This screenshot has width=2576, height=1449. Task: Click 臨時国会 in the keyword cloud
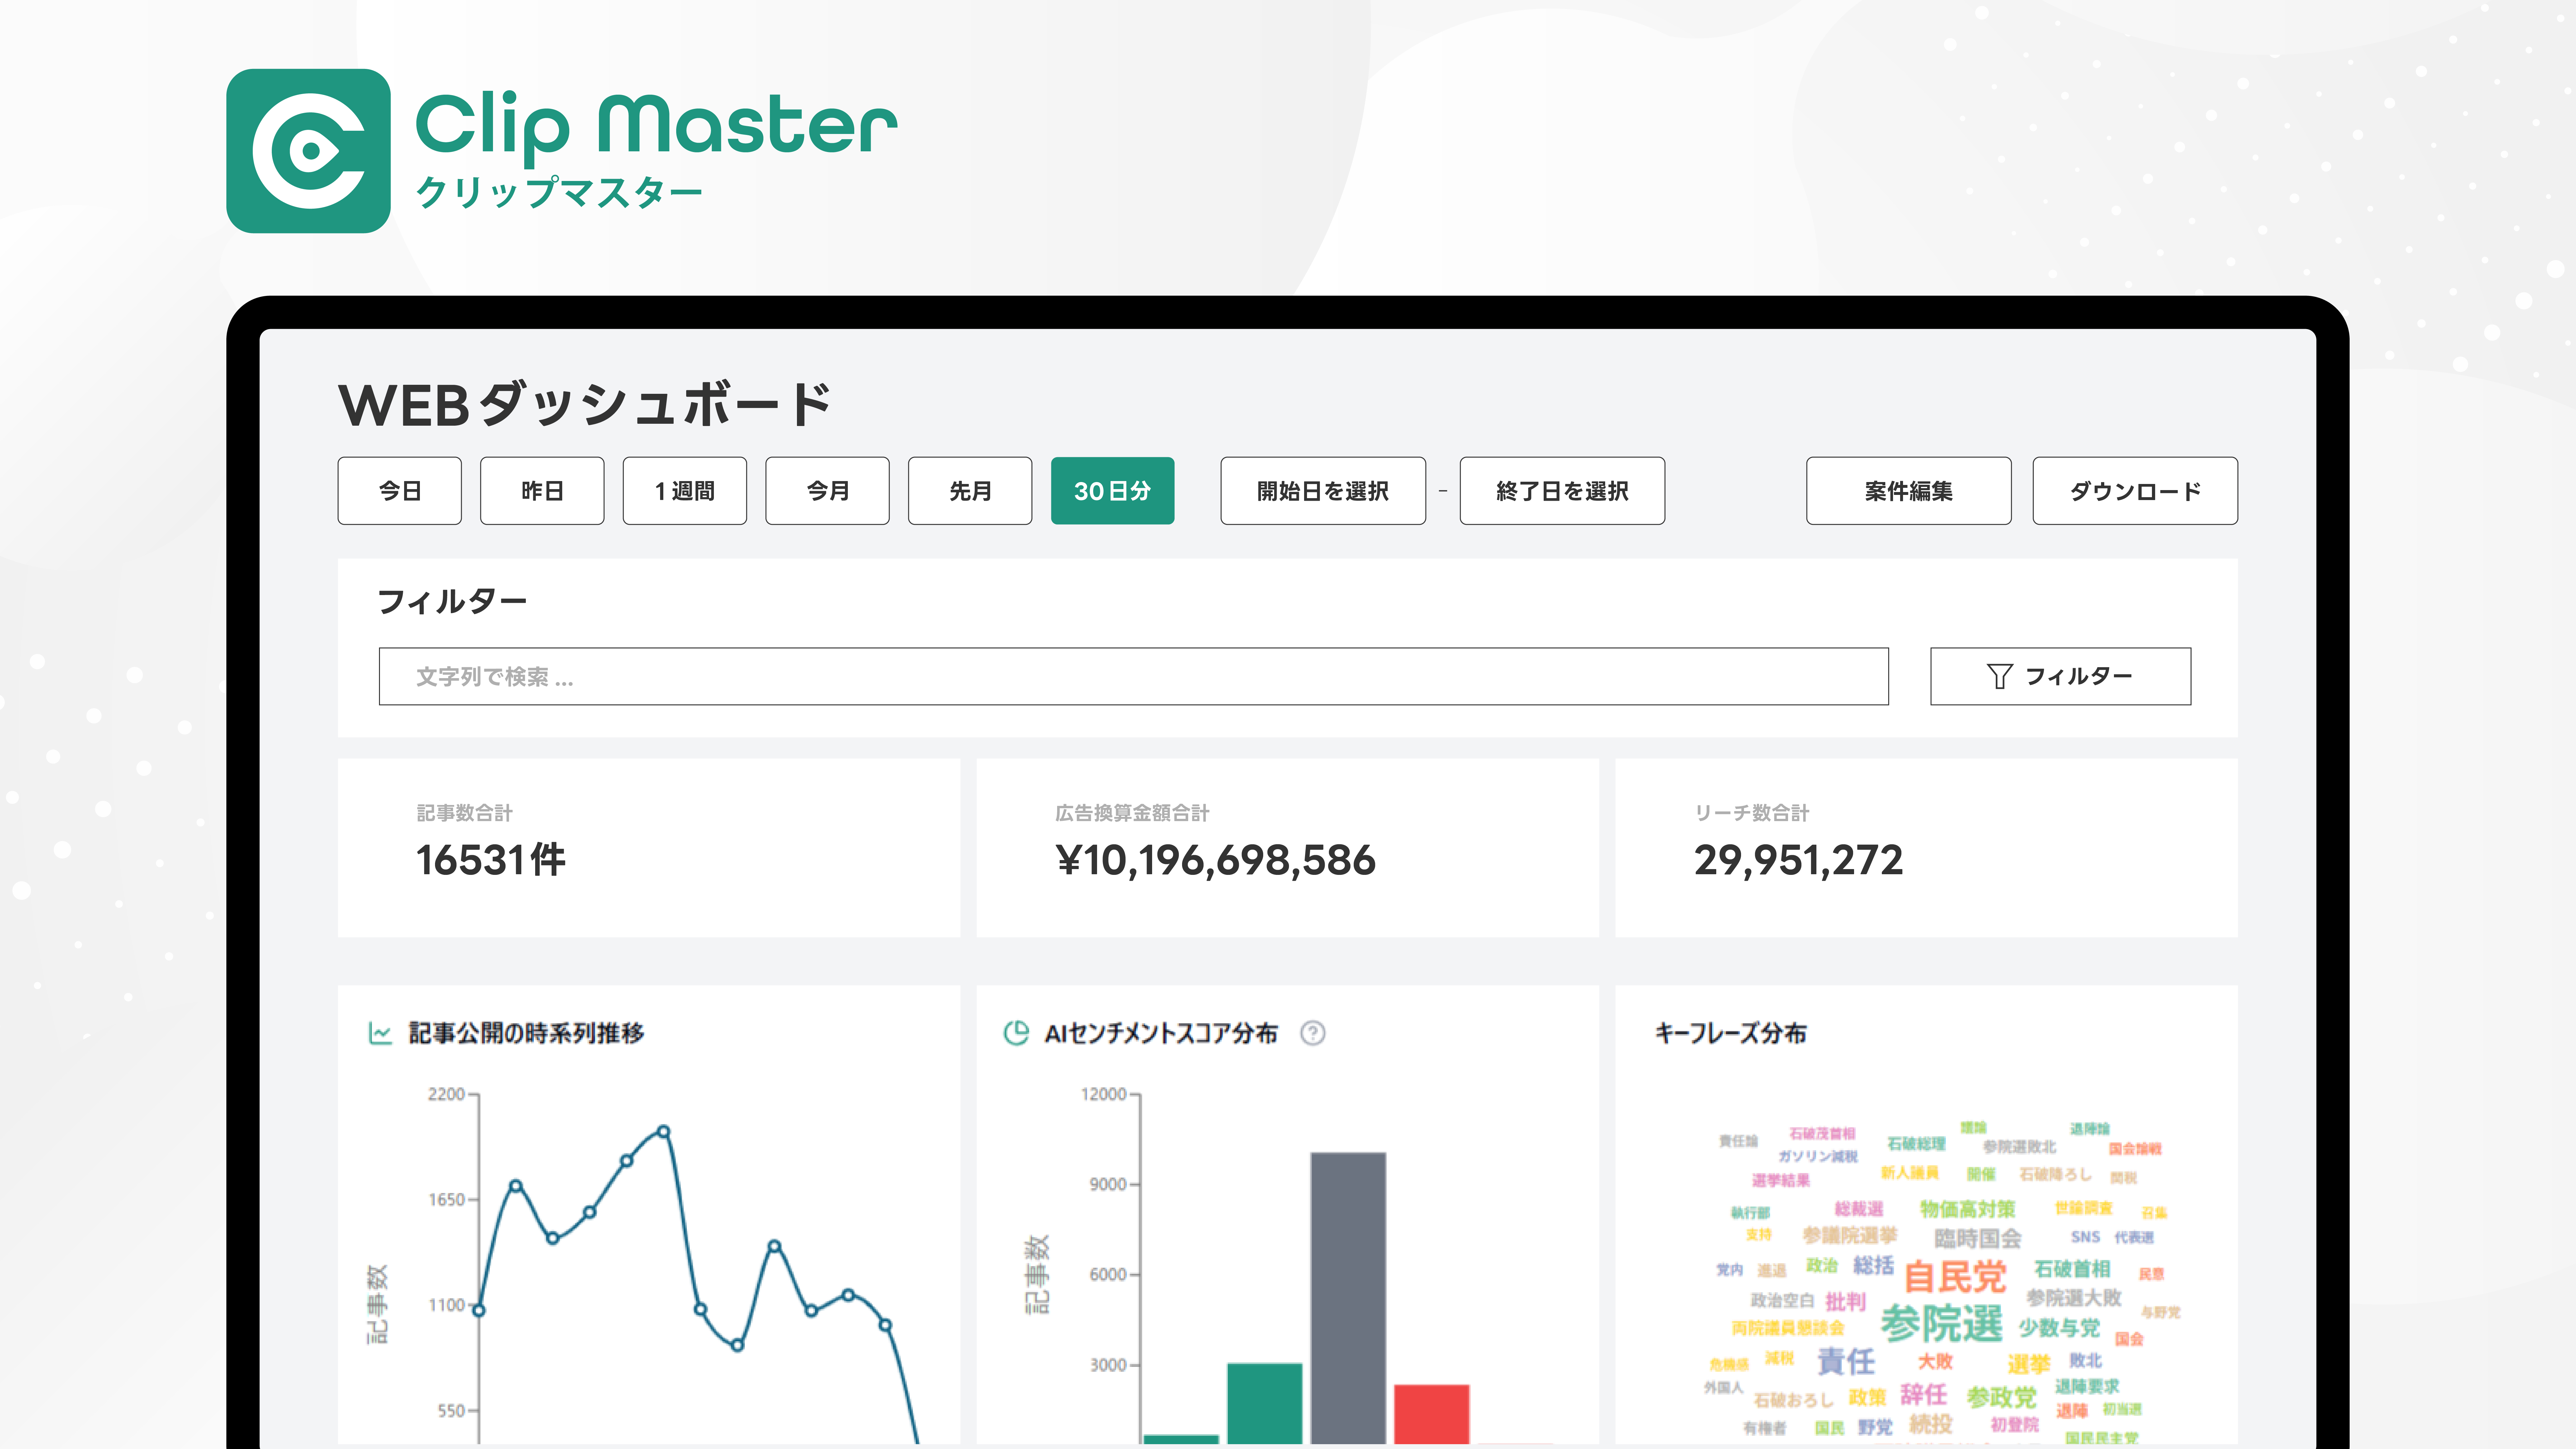(x=1978, y=1239)
